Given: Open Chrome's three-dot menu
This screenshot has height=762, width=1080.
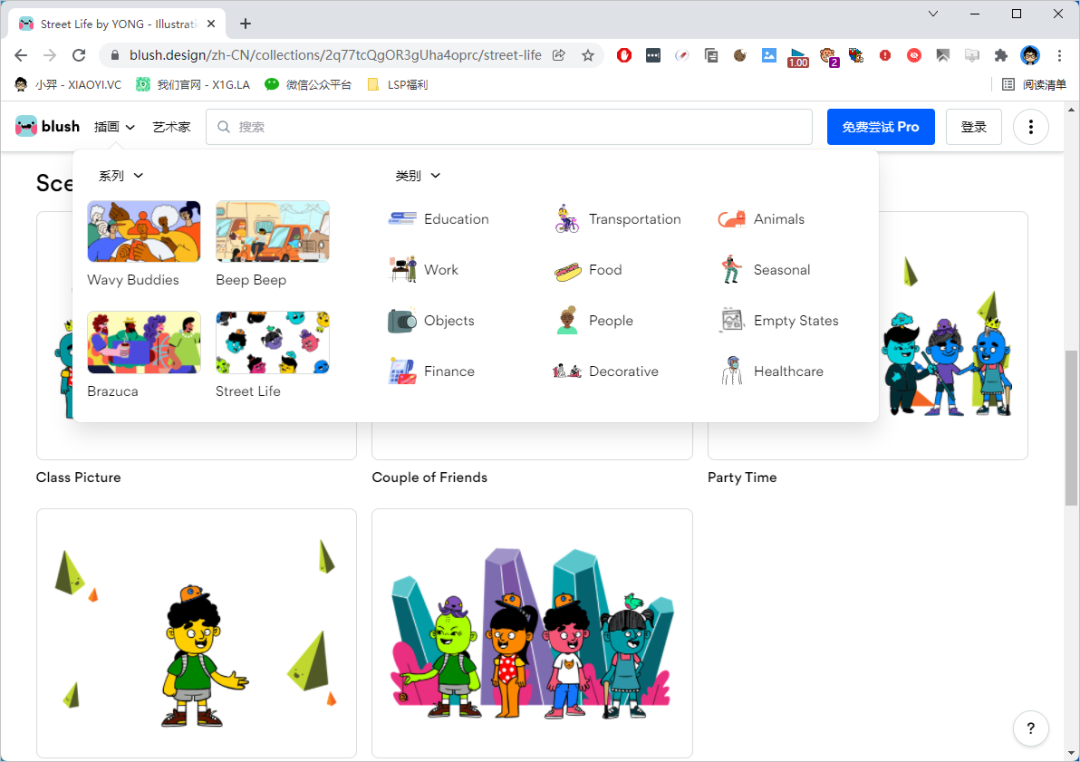Looking at the screenshot, I should click(x=1059, y=55).
